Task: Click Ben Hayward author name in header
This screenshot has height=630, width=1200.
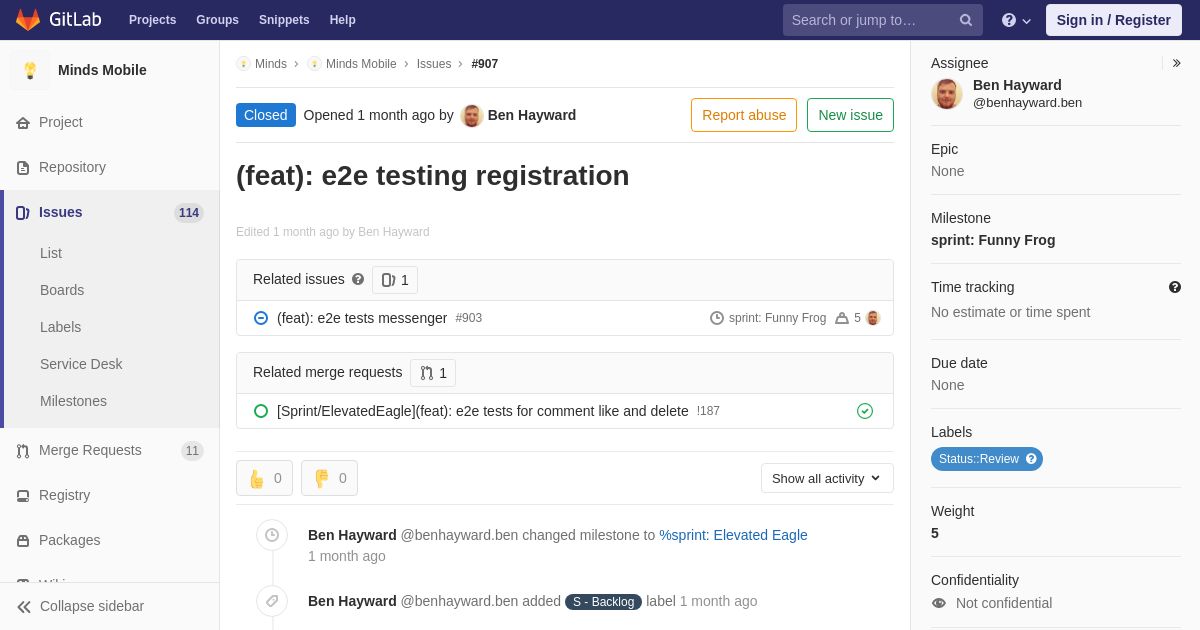Action: tap(532, 115)
